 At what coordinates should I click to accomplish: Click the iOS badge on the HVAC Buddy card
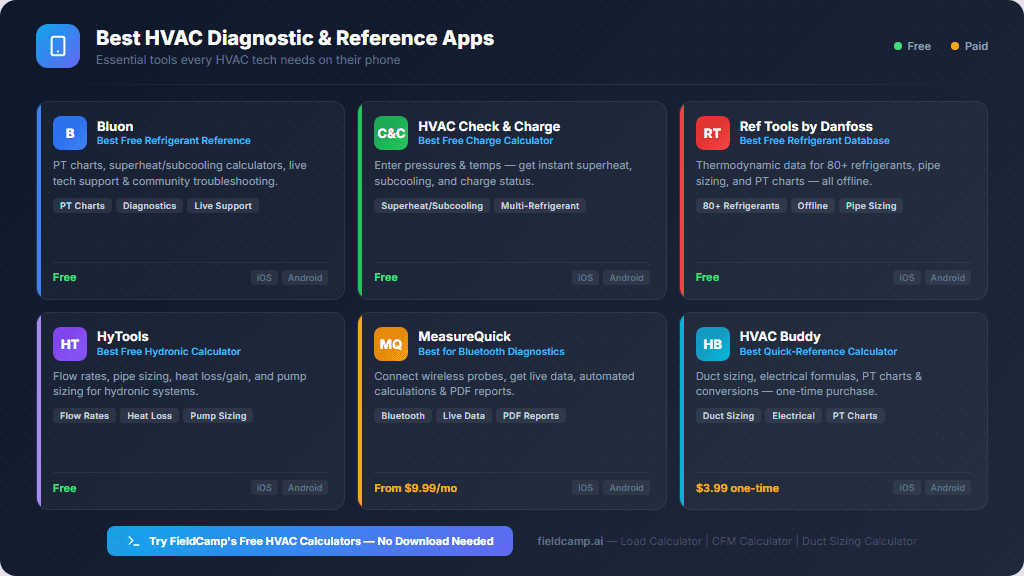coord(906,487)
